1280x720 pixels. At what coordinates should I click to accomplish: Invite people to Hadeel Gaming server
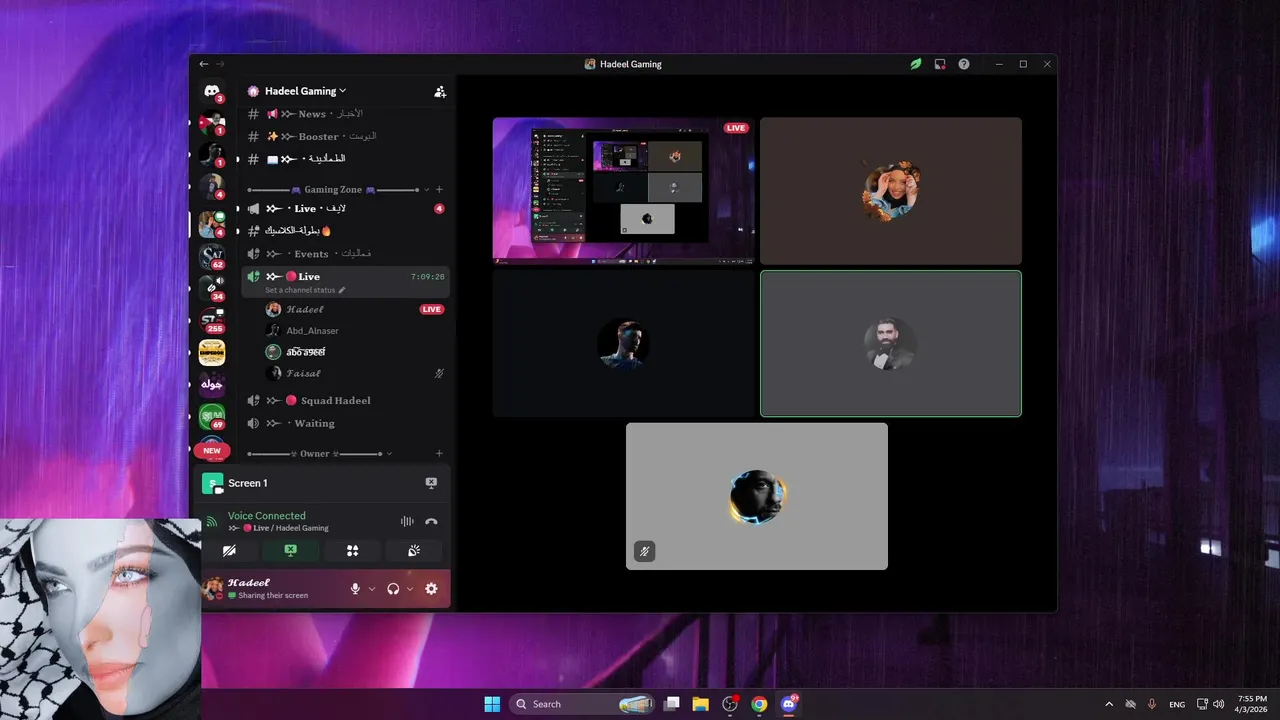point(440,91)
